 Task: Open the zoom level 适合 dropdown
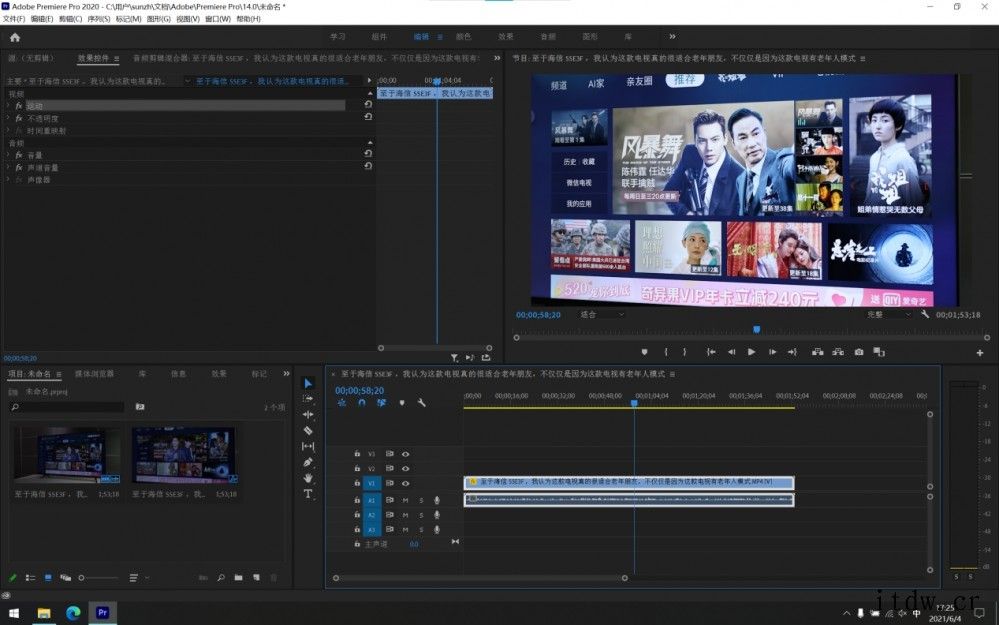[x=601, y=315]
